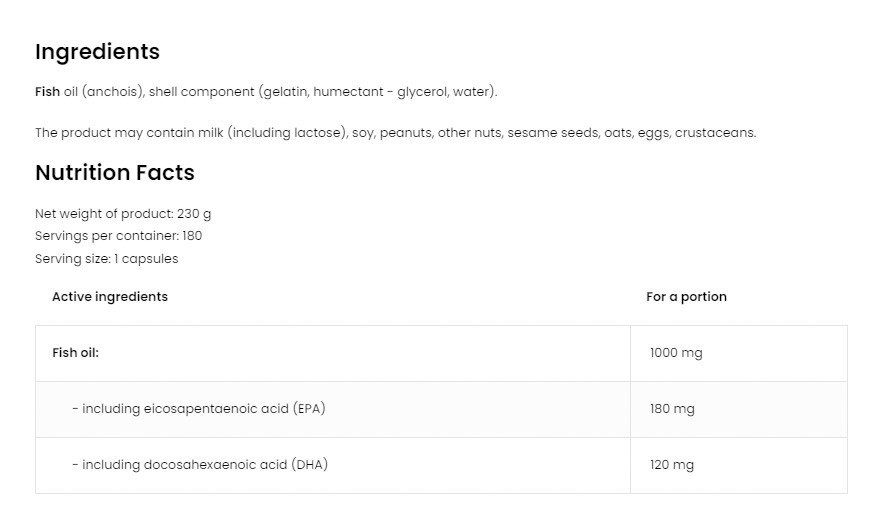
Task: Click the 120 mg value cell
Action: [x=672, y=465]
